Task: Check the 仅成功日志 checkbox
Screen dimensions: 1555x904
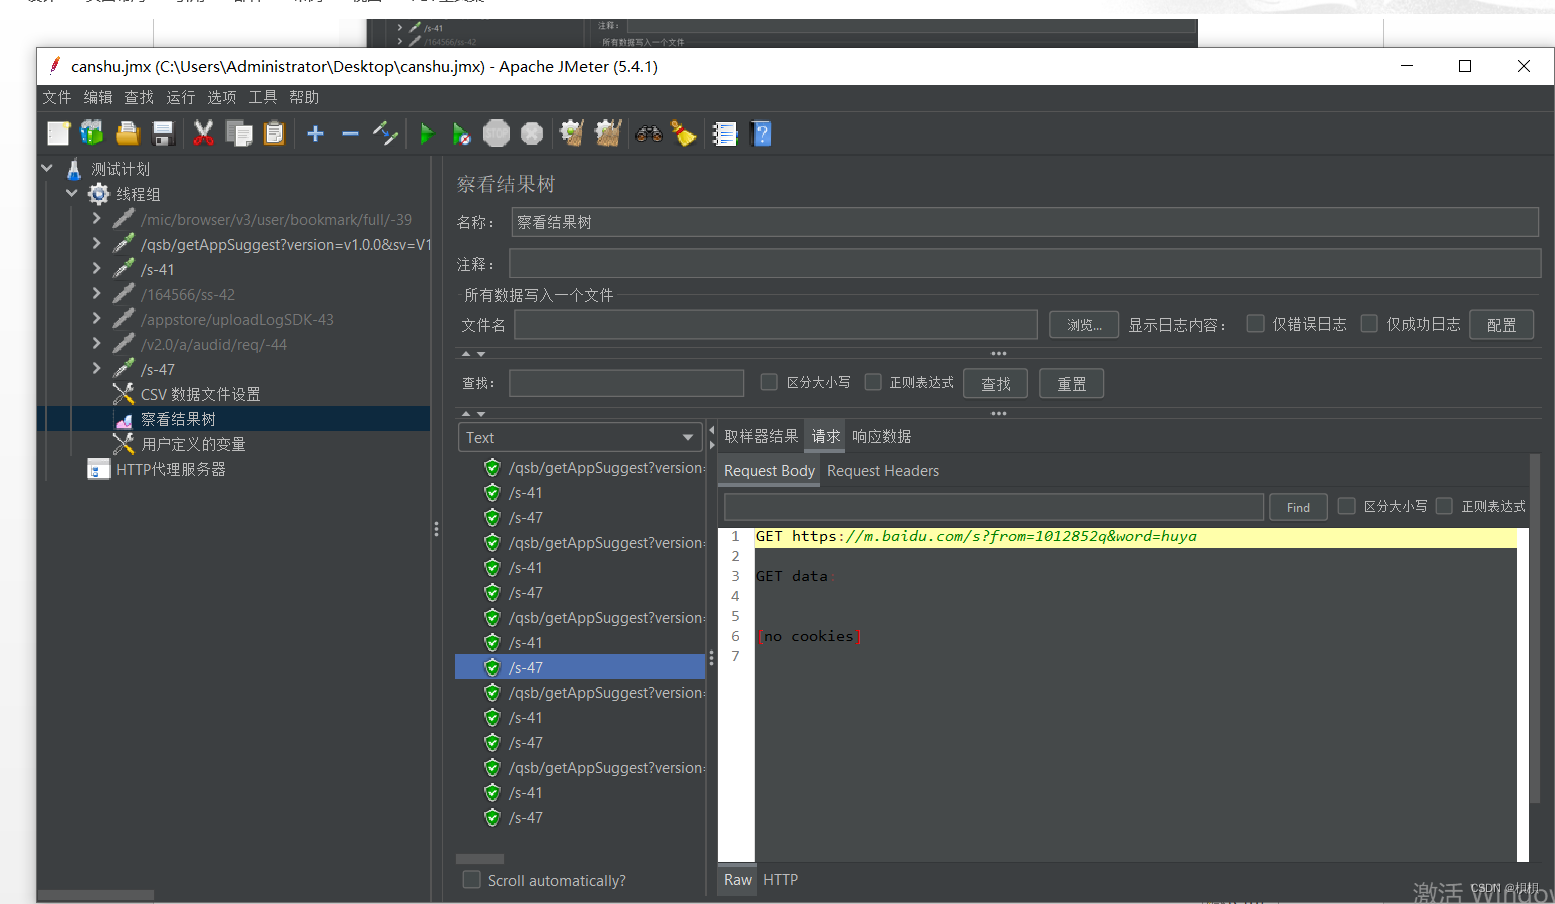Action: 1370,324
